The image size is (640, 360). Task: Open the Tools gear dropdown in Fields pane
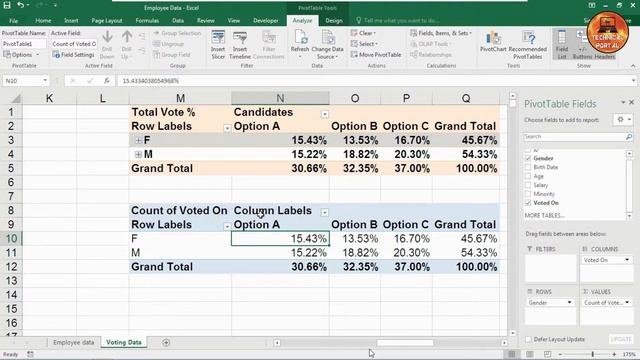623,120
